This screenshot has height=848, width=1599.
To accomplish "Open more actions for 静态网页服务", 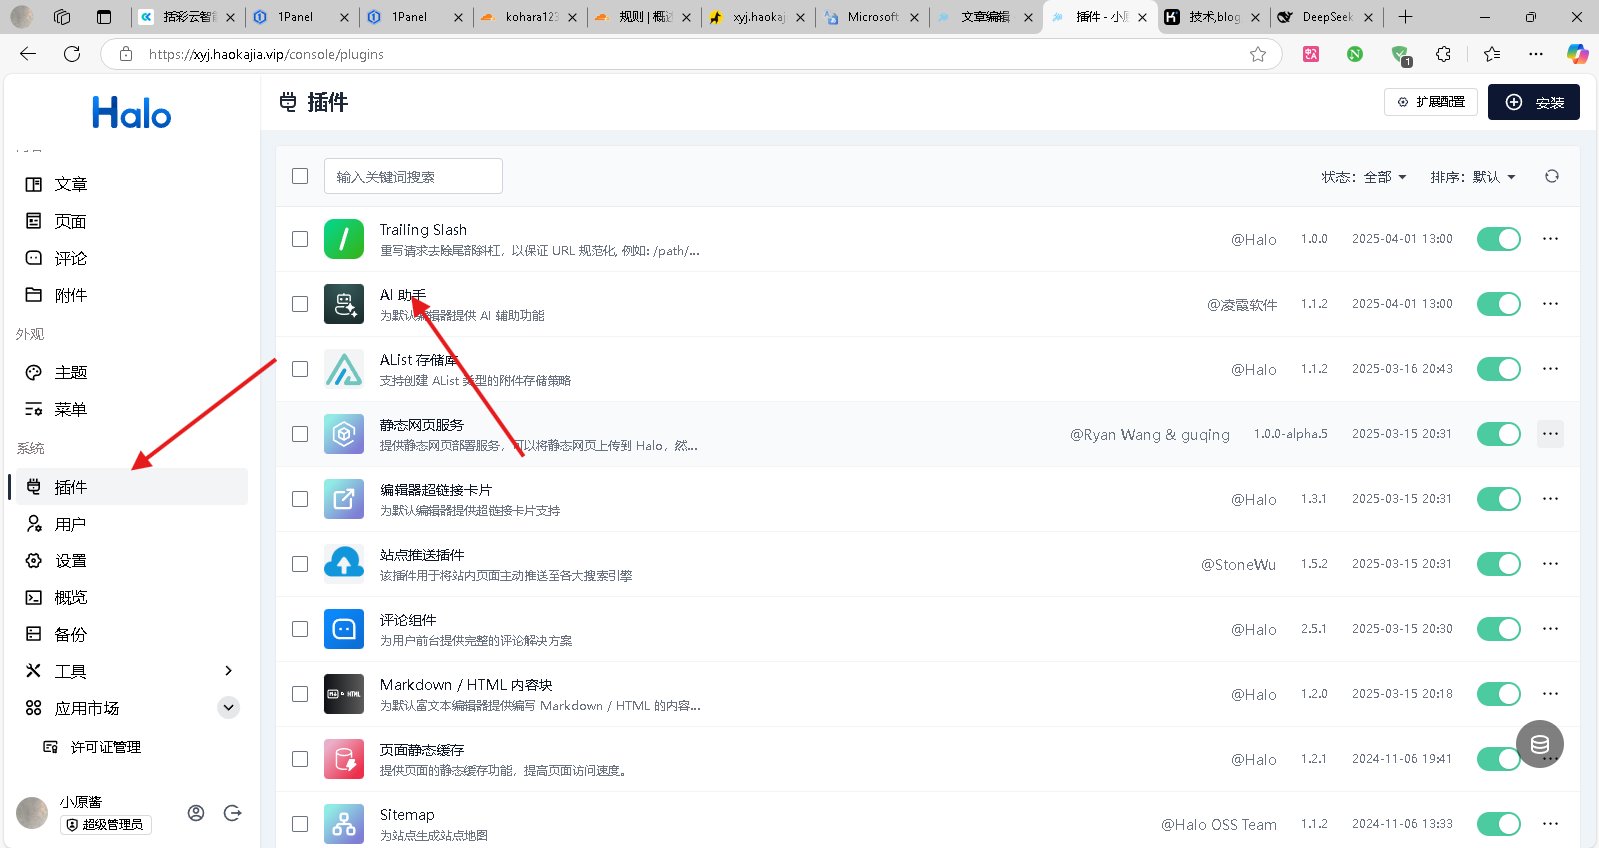I will 1550,434.
